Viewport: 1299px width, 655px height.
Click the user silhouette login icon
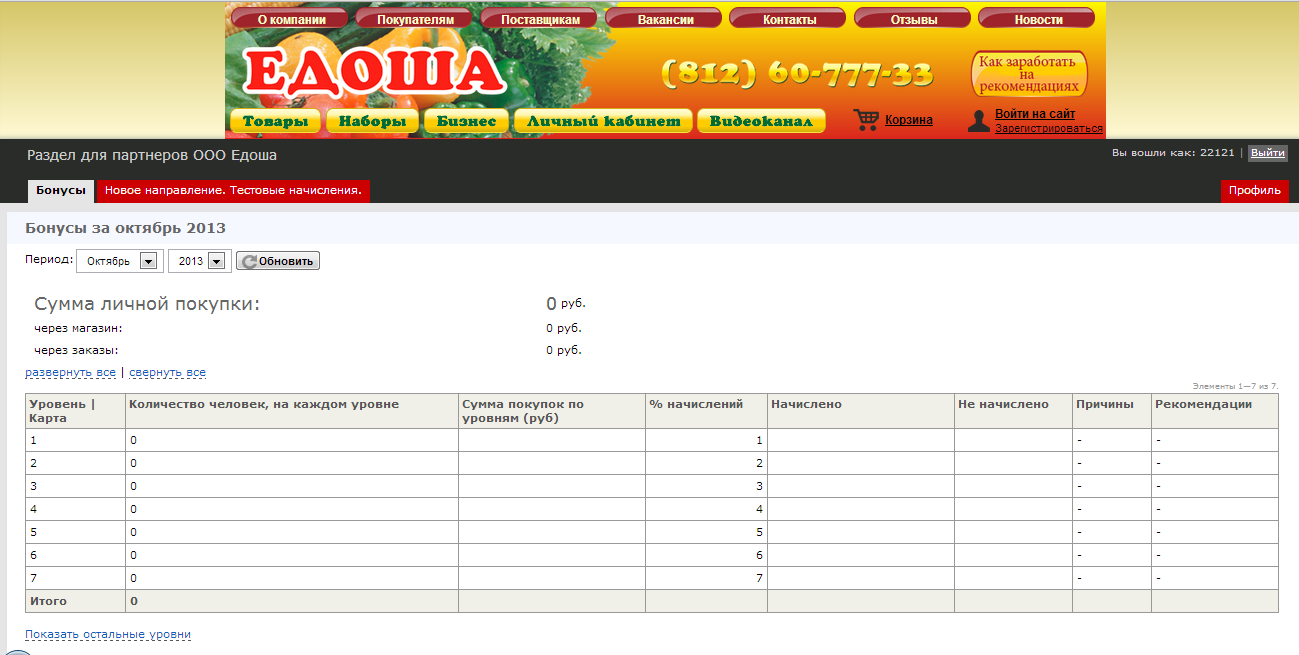[x=978, y=121]
